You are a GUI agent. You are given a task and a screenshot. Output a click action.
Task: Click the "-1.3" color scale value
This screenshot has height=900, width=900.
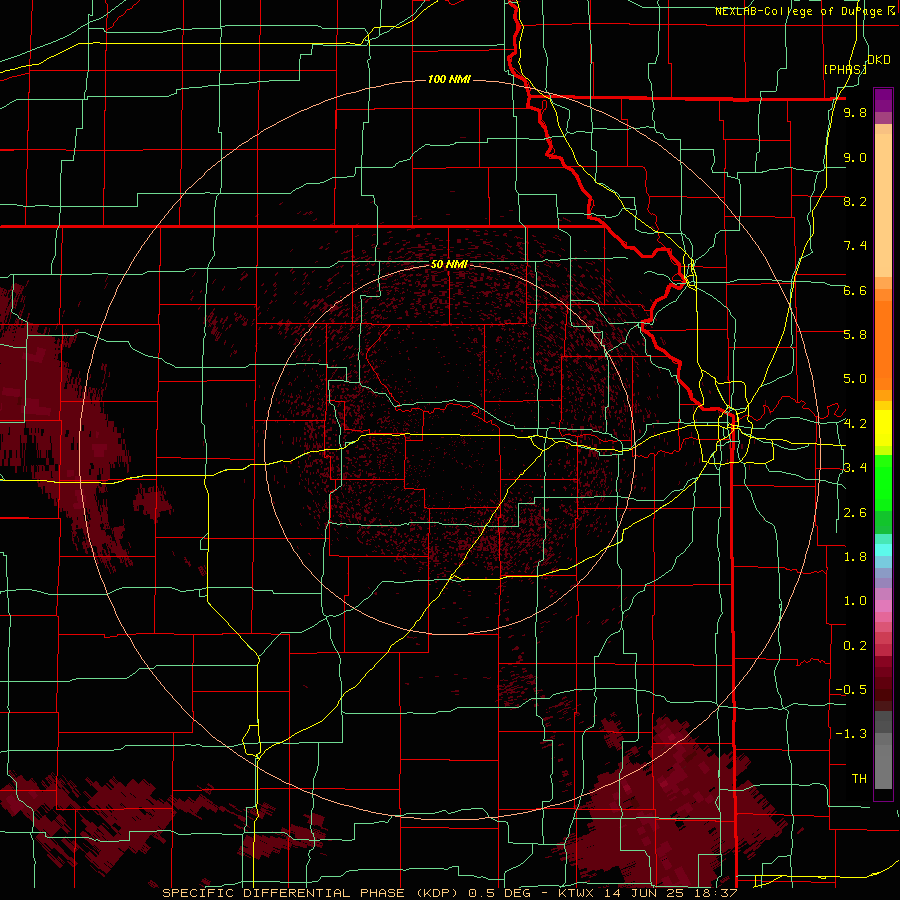tap(851, 734)
